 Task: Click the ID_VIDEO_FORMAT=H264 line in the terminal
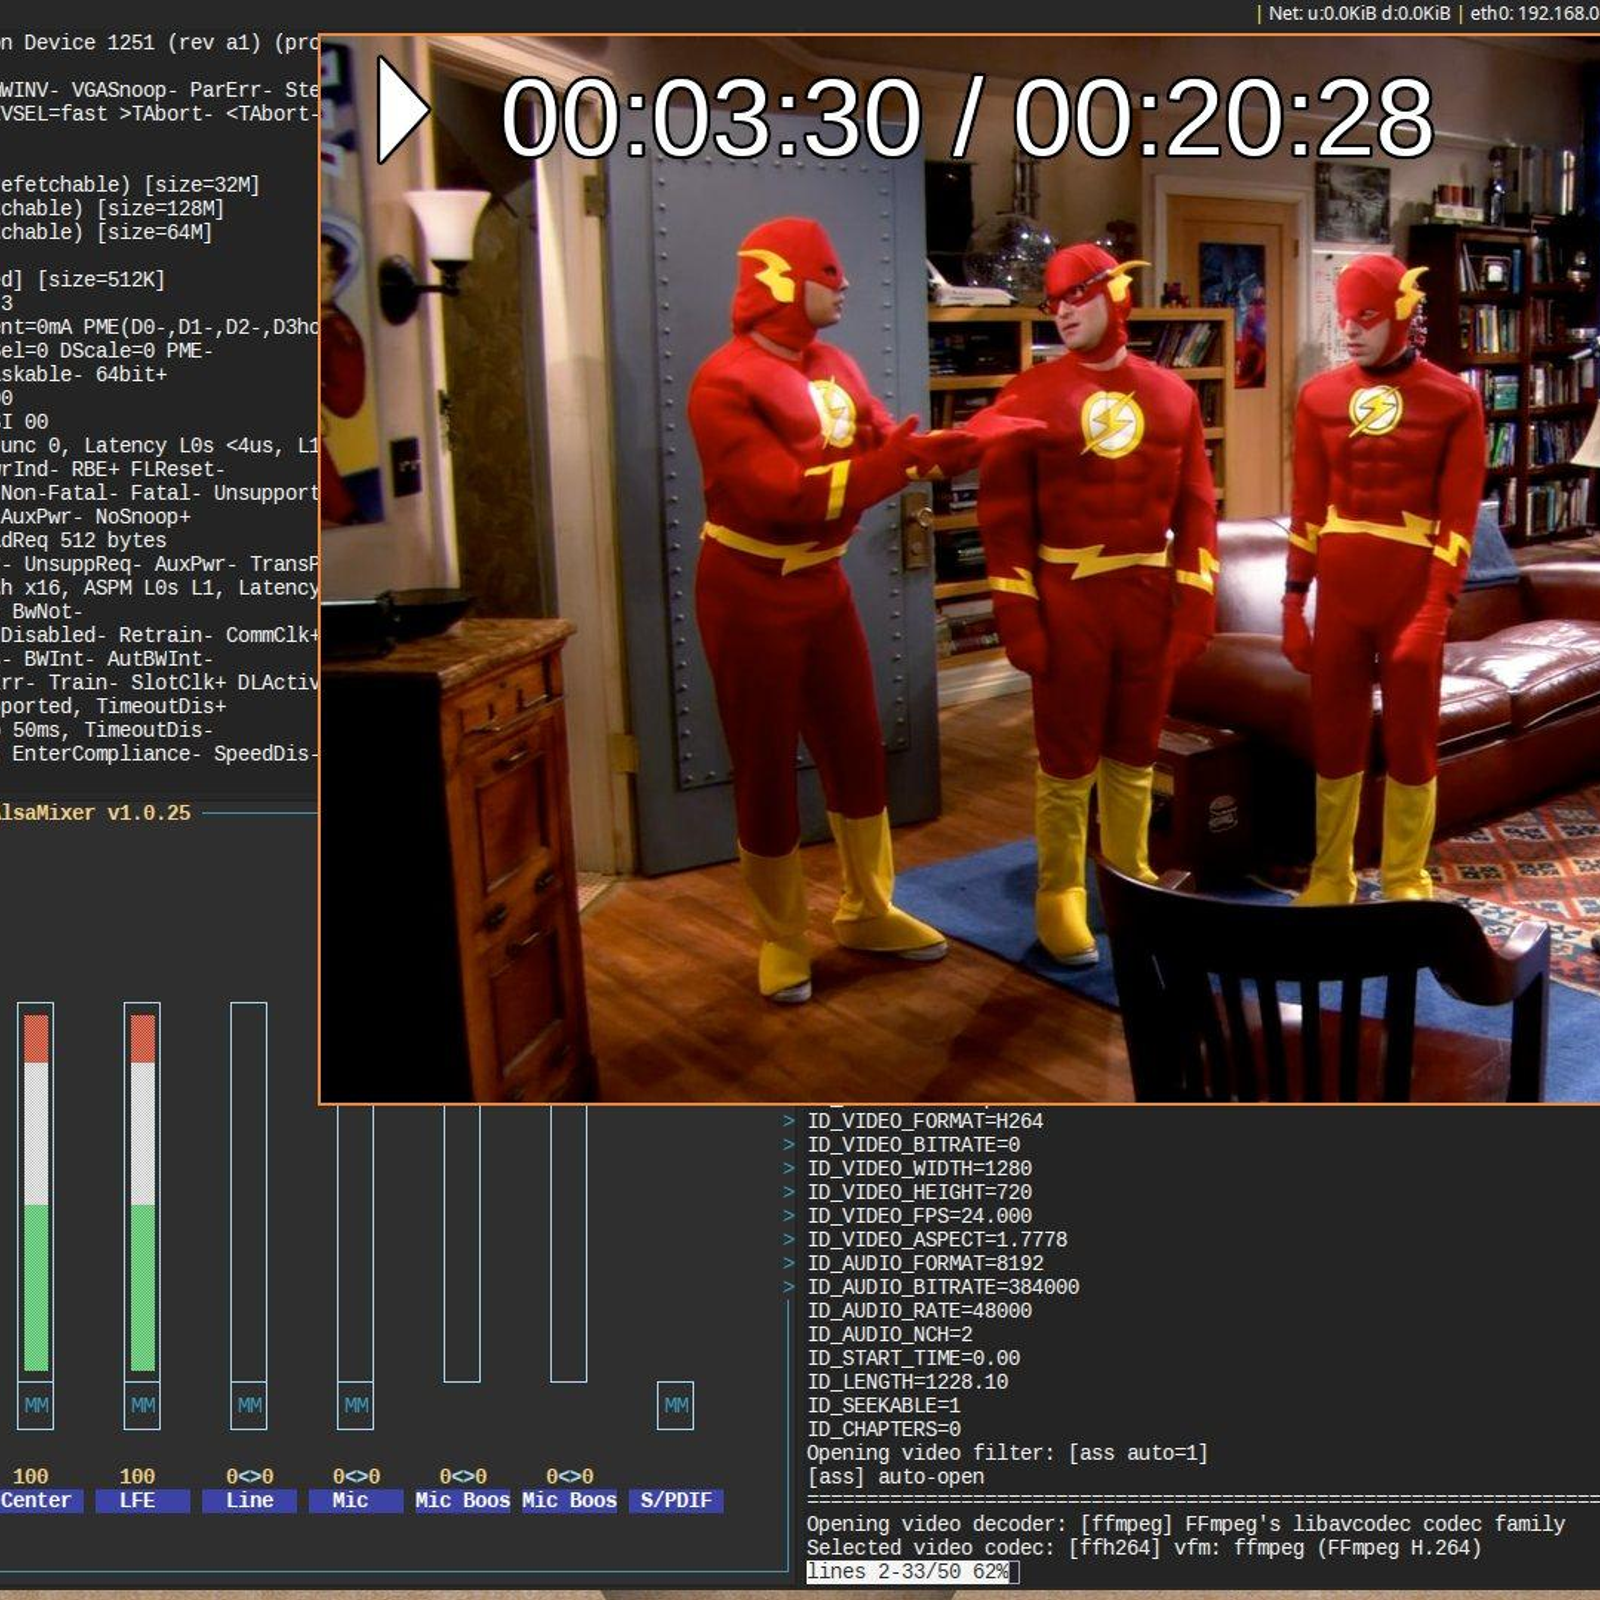click(925, 1121)
